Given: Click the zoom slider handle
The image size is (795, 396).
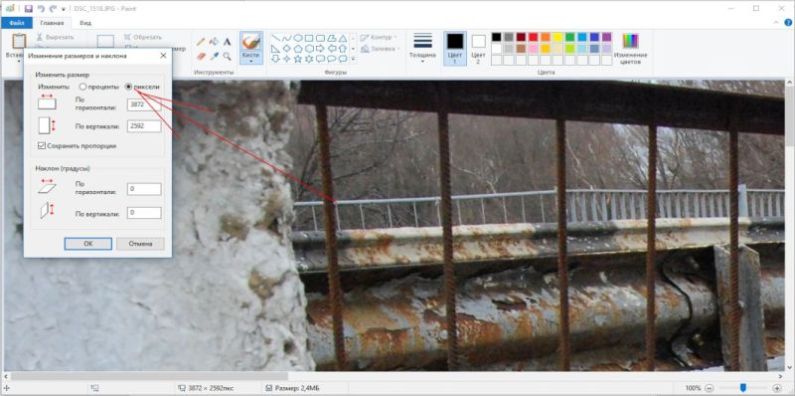Looking at the screenshot, I should pyautogui.click(x=743, y=388).
